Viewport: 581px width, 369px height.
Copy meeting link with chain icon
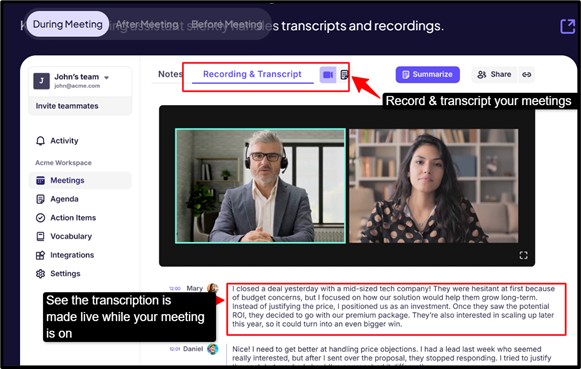[x=527, y=74]
